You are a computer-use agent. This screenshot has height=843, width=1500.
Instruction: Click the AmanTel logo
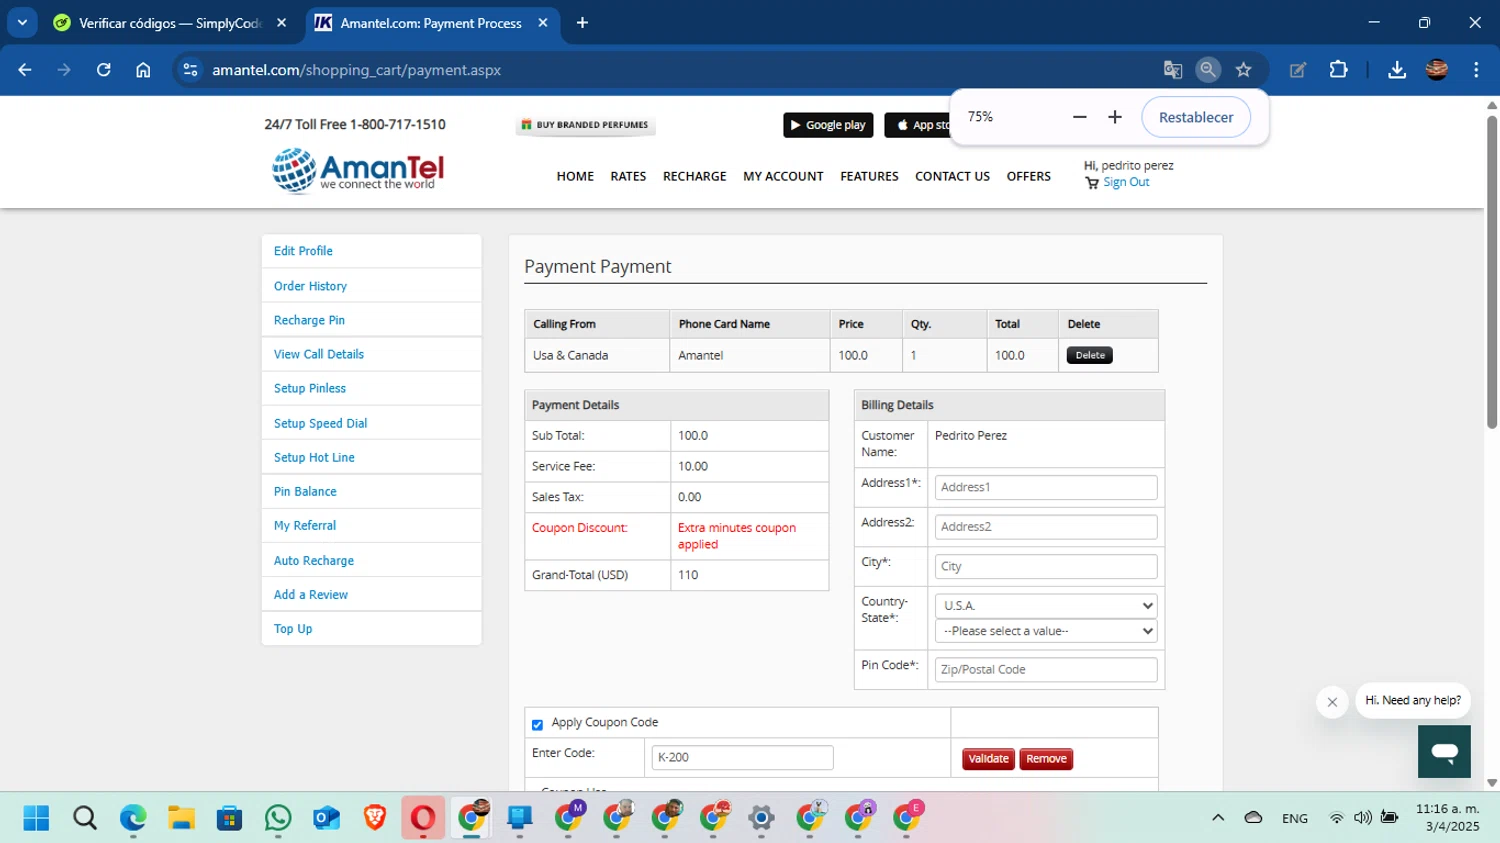(x=358, y=170)
